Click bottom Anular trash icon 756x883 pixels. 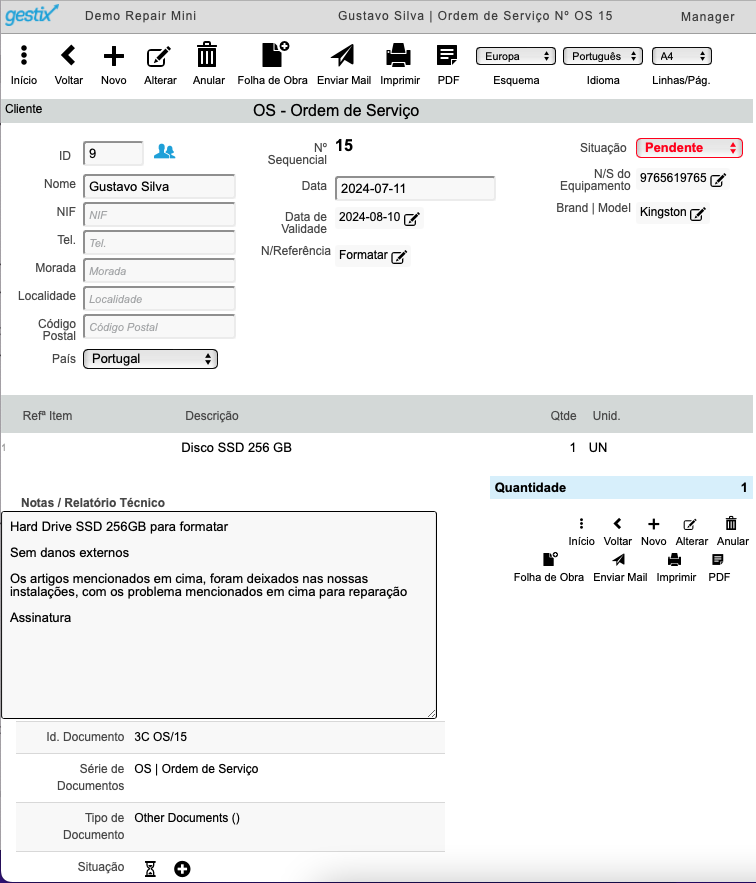coord(731,523)
